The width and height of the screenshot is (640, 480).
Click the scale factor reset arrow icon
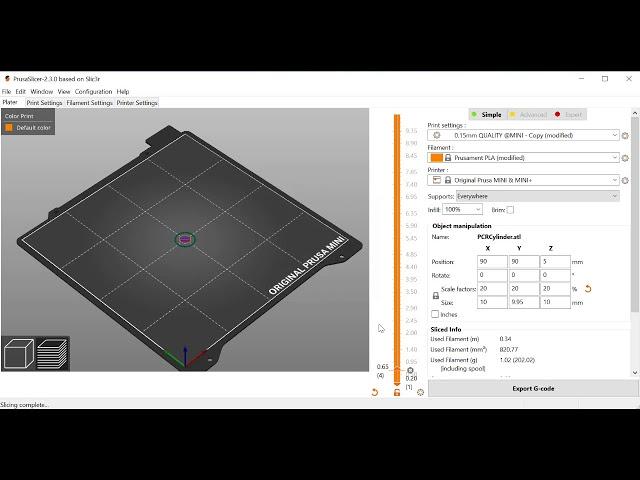pos(588,289)
